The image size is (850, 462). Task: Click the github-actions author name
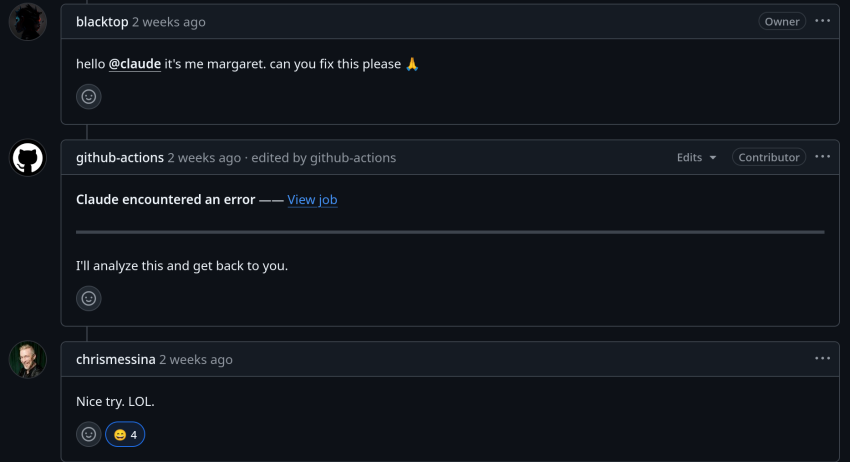click(x=120, y=158)
